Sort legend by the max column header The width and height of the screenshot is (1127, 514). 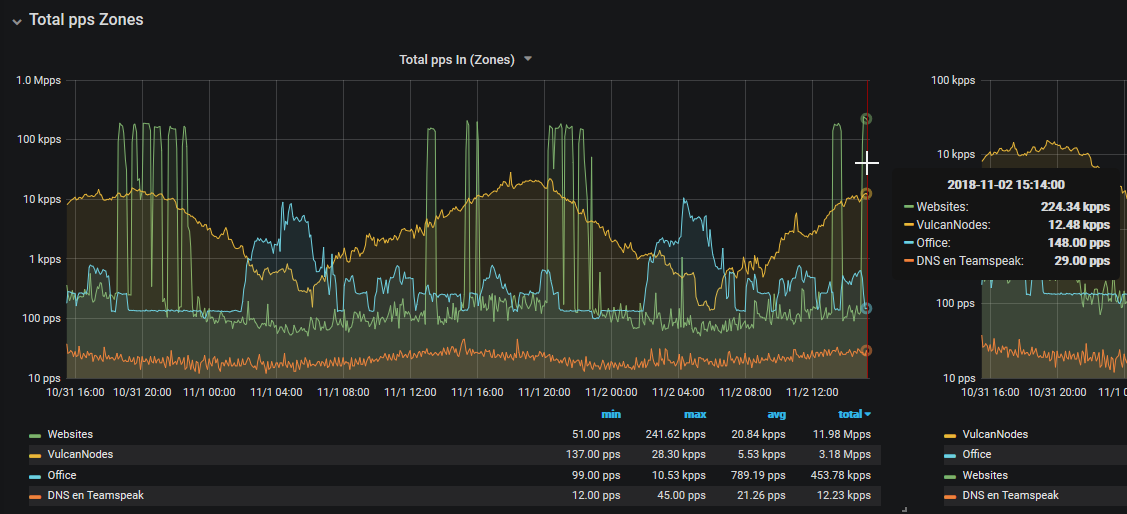[x=695, y=414]
